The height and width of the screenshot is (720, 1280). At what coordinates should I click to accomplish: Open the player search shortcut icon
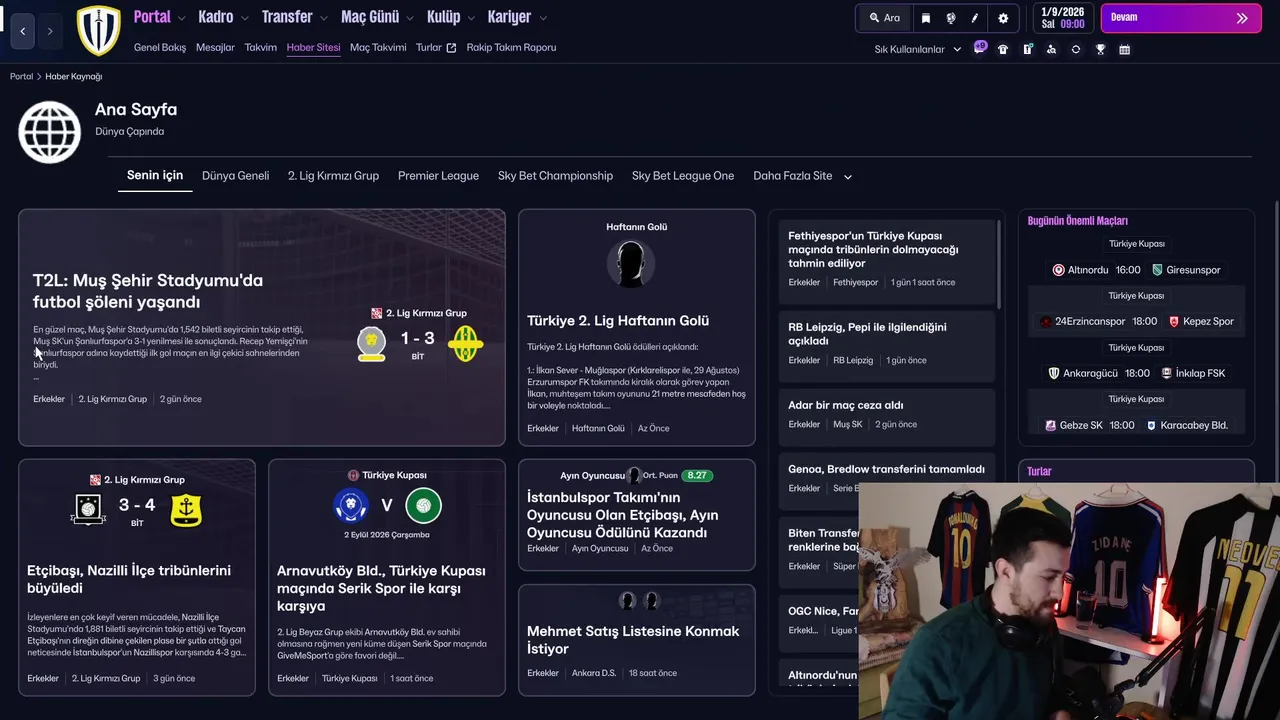point(1051,49)
